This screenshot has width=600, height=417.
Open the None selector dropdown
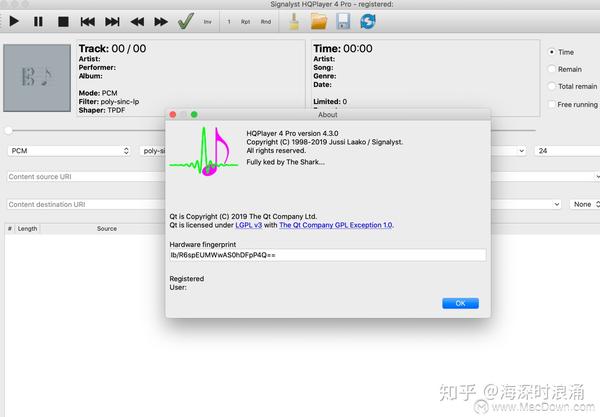(585, 204)
